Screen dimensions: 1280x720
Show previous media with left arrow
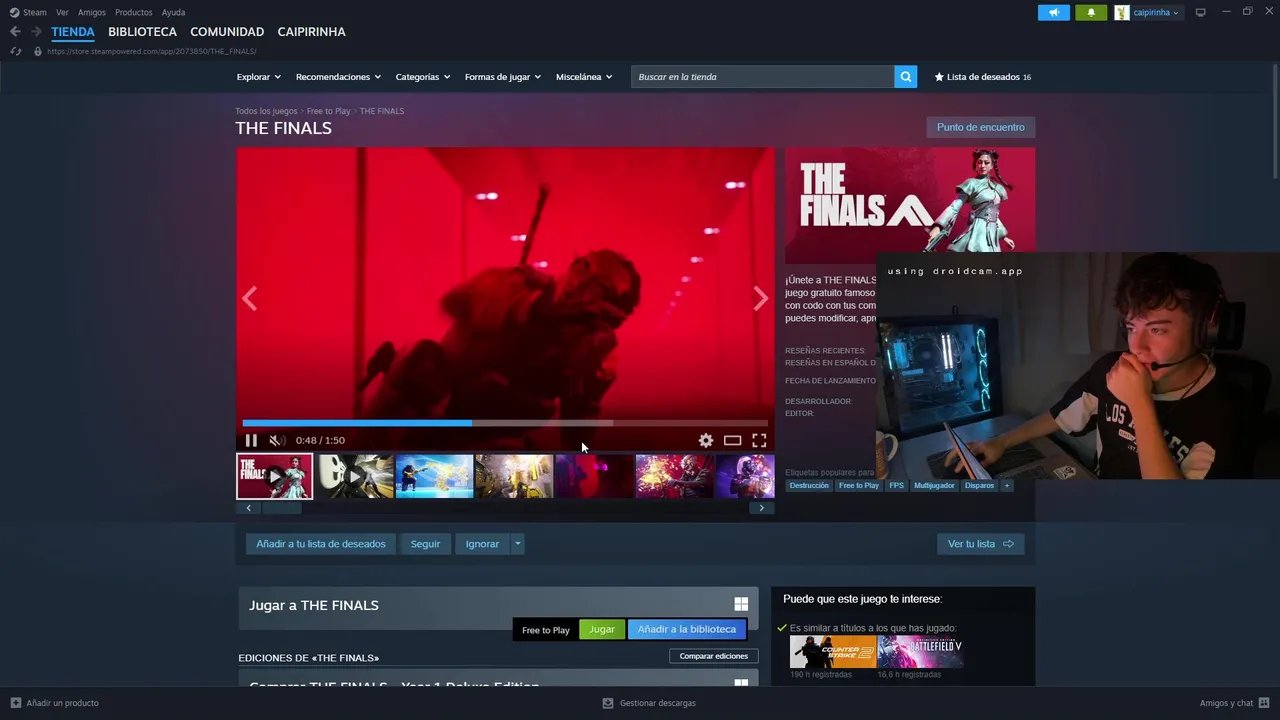pos(250,298)
